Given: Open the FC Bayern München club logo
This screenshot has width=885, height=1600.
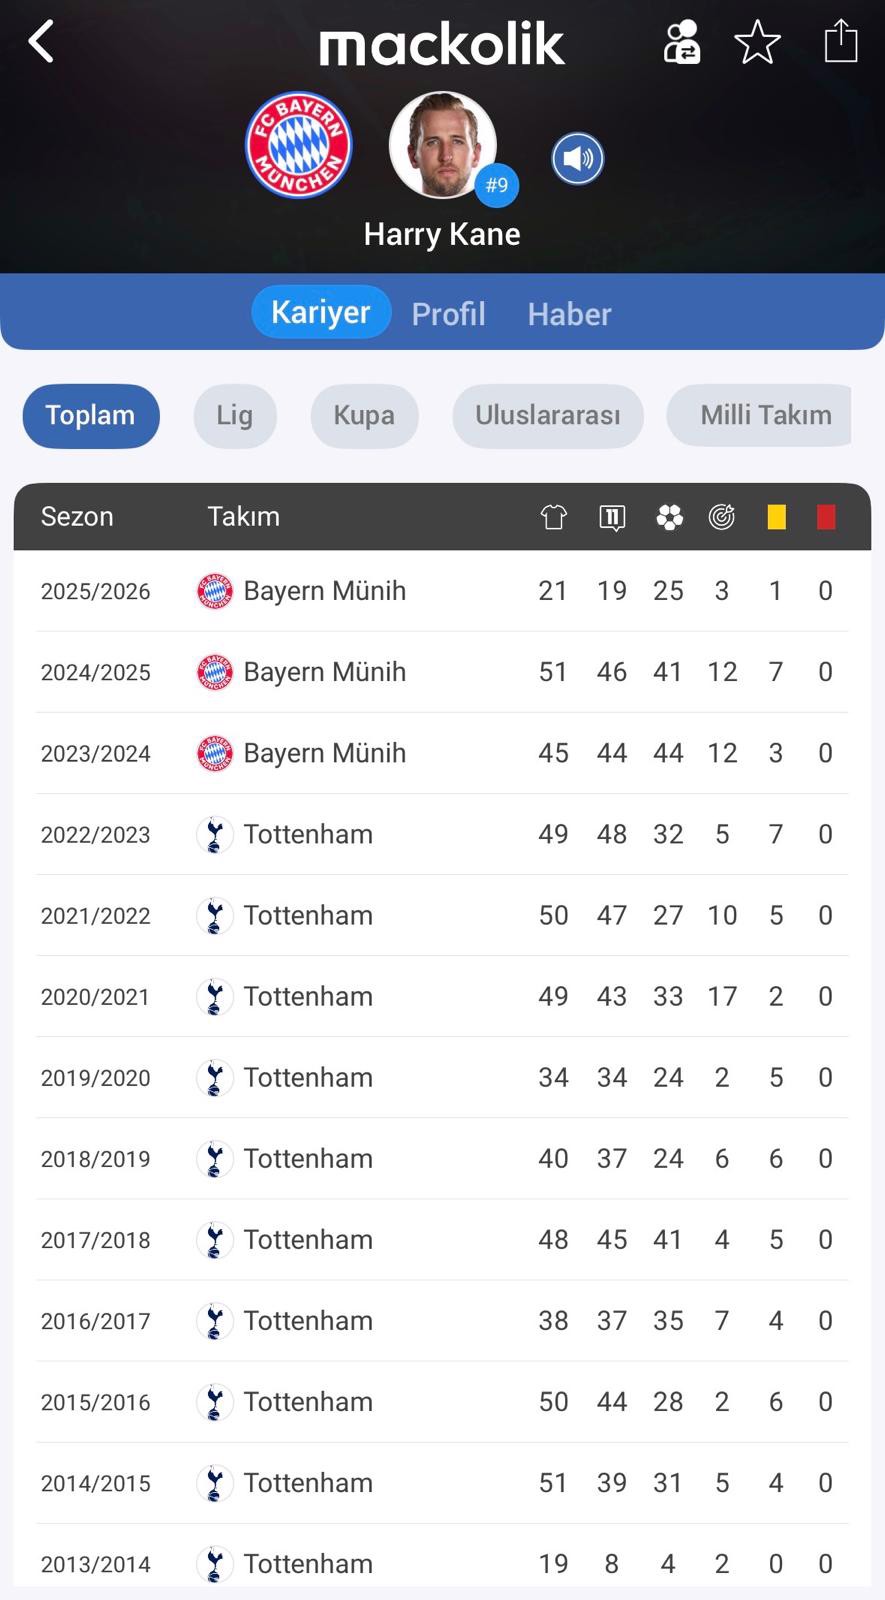Looking at the screenshot, I should tap(299, 146).
